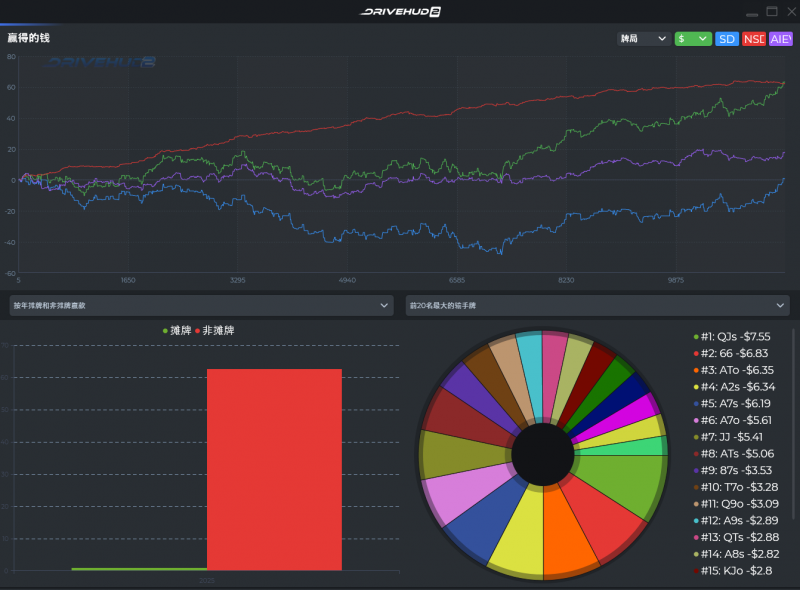Select the #2: 66 -$6.83 legend entry
This screenshot has height=590, width=800.
[x=733, y=353]
